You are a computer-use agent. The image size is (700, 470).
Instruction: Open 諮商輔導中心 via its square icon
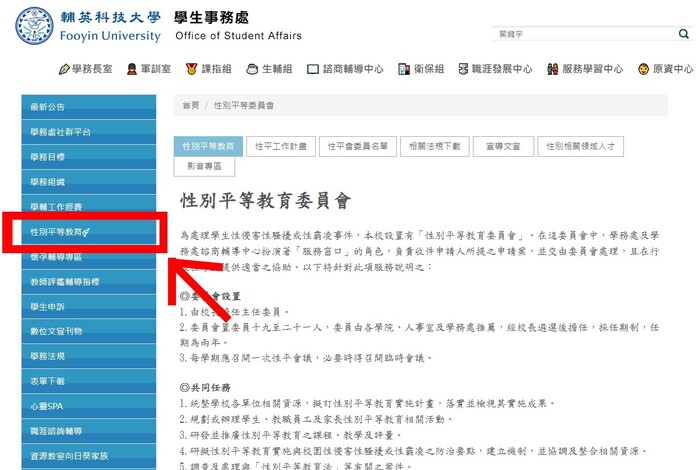point(313,69)
